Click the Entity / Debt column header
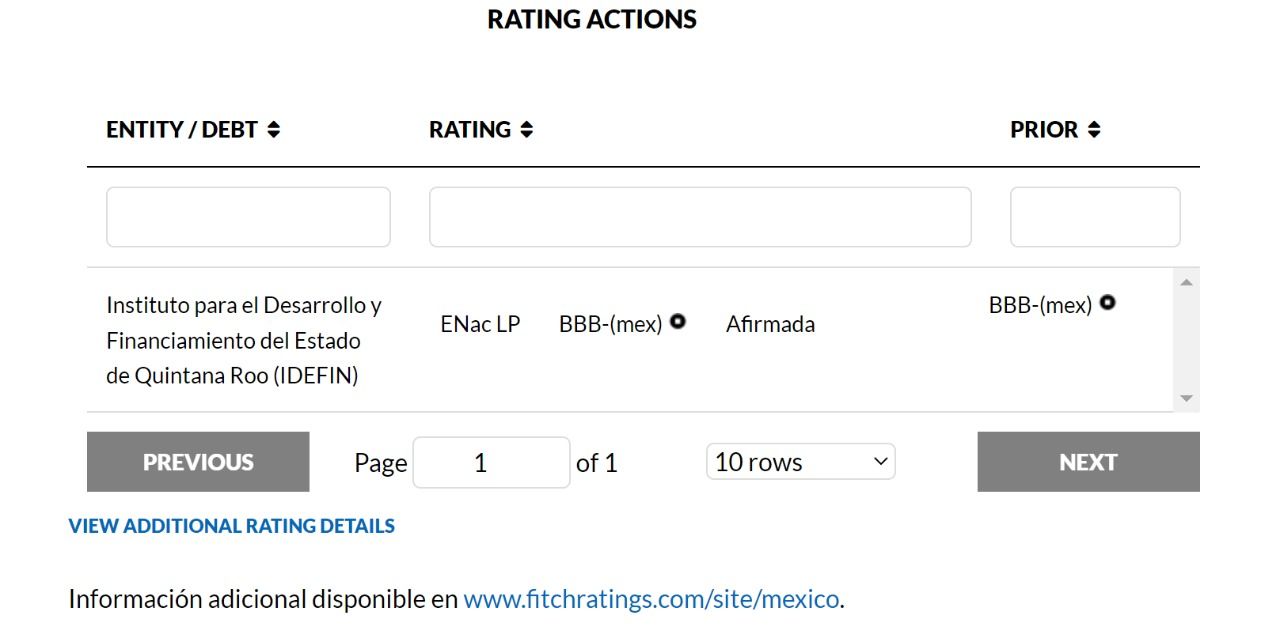 coord(182,130)
